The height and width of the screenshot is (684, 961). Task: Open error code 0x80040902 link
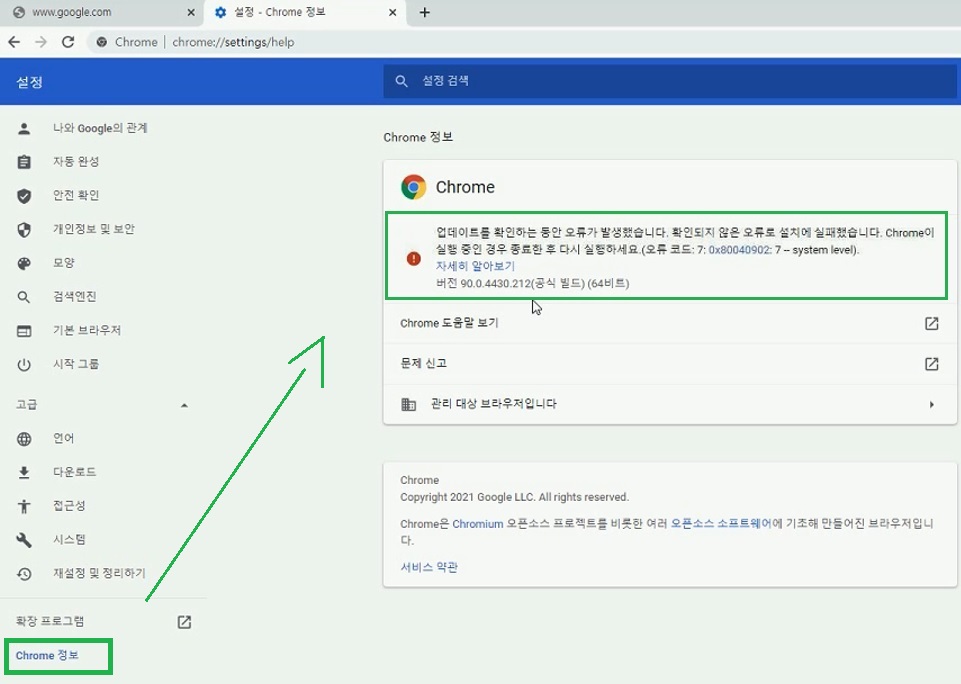[x=739, y=249]
